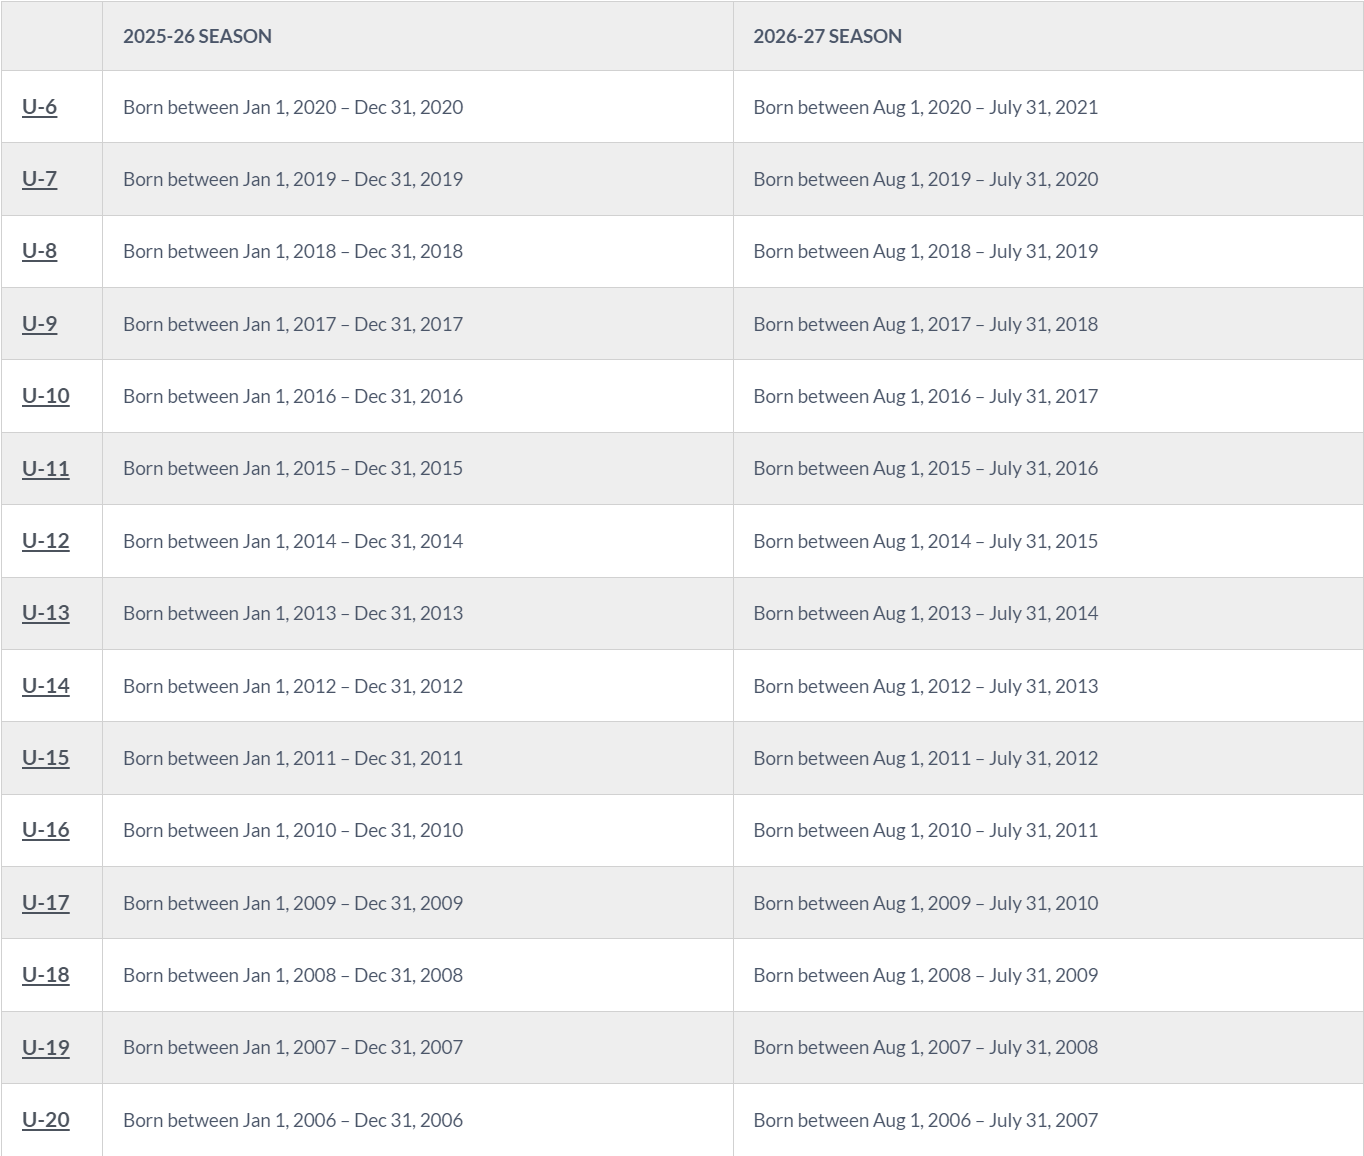Click the U-7 link
1364x1156 pixels.
click(x=40, y=179)
